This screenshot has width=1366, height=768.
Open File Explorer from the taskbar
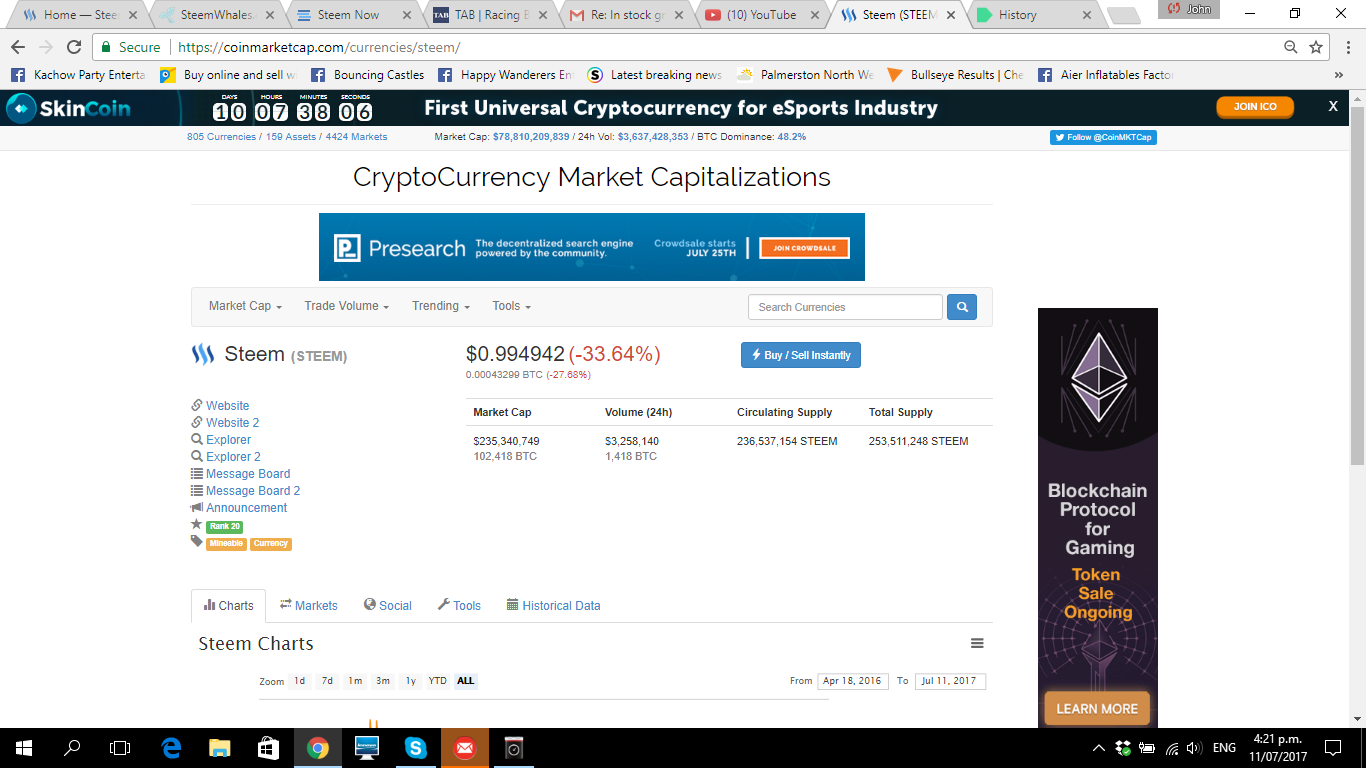[220, 747]
